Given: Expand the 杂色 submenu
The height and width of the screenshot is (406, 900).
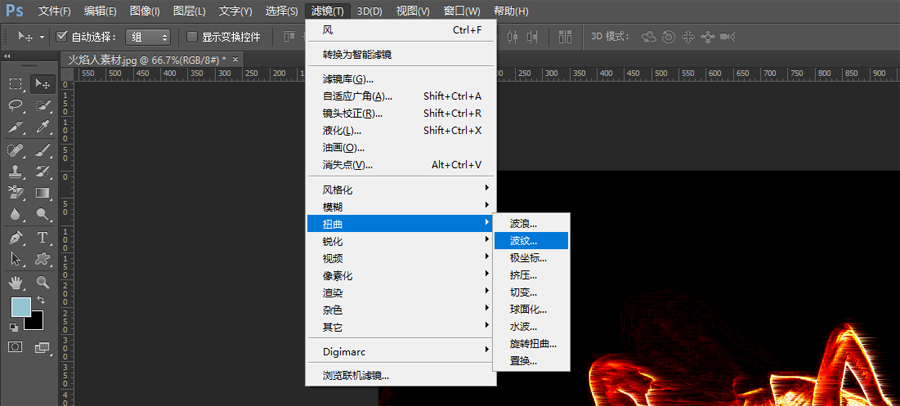Looking at the screenshot, I should pos(401,310).
